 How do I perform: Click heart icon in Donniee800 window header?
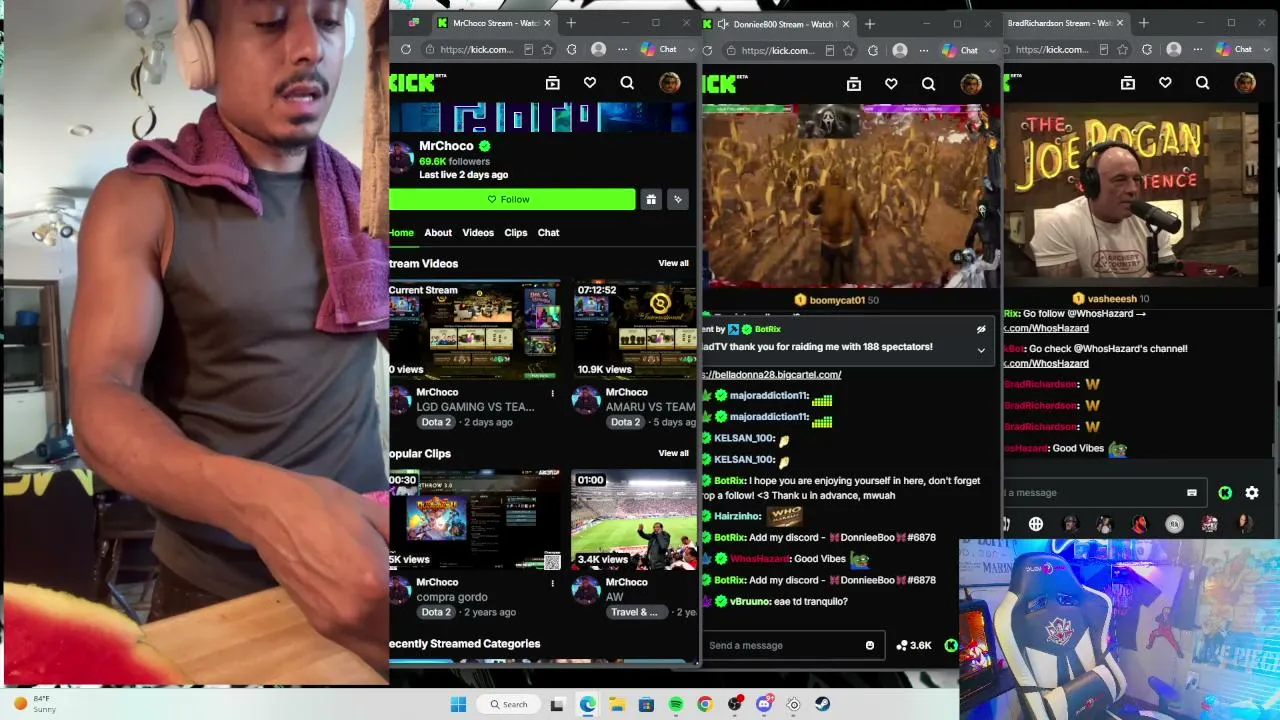[x=891, y=84]
